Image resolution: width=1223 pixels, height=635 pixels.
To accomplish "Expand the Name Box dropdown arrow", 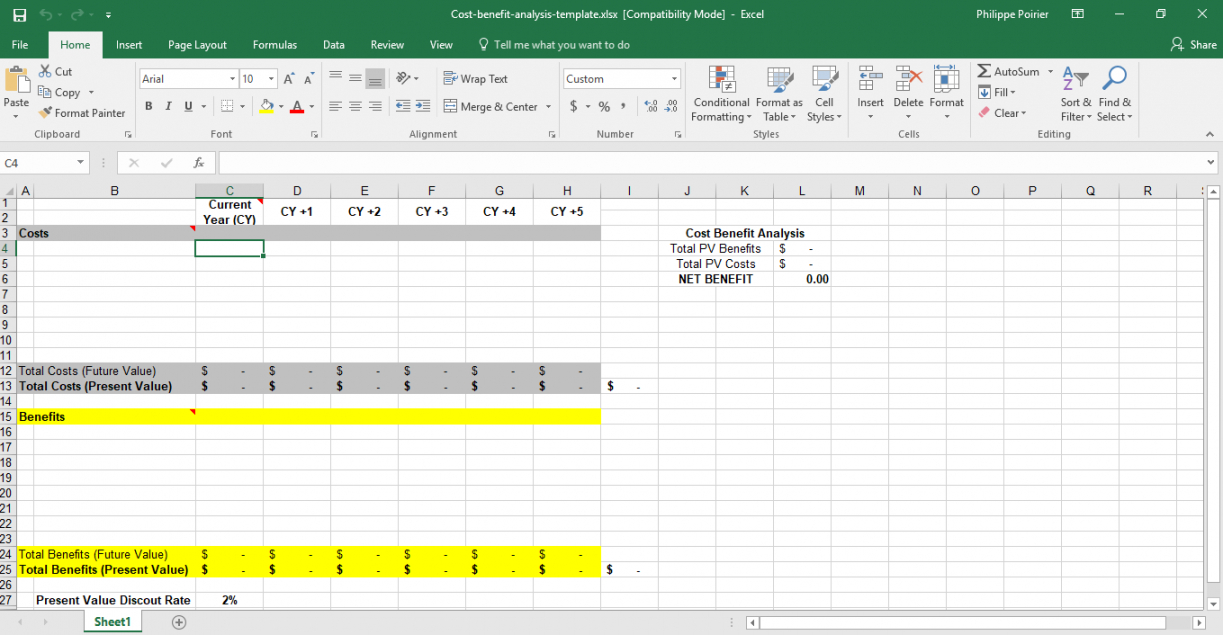I will point(80,162).
